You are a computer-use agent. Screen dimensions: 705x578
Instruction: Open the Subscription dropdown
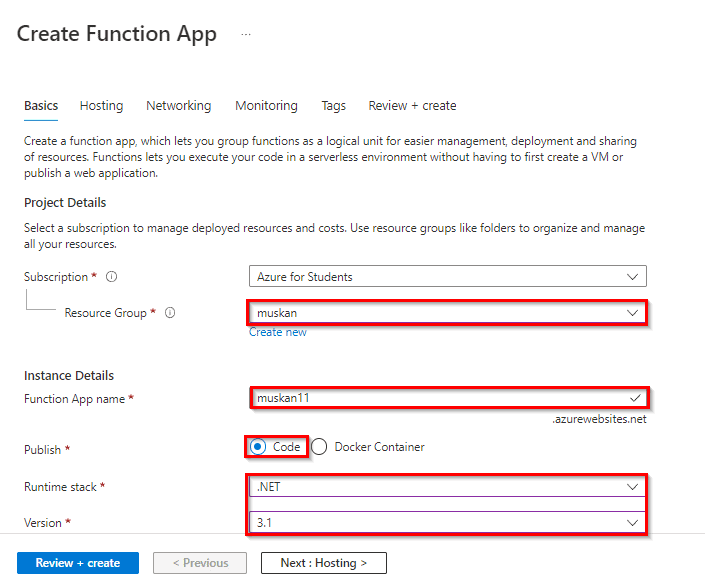(448, 276)
